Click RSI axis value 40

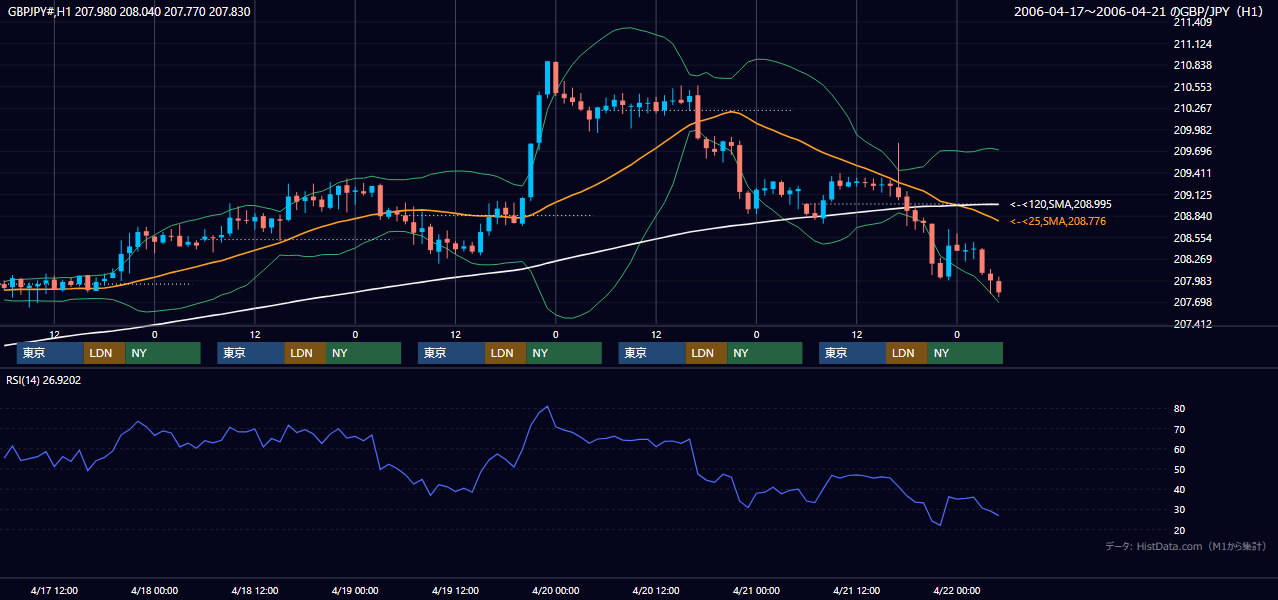[1180, 489]
